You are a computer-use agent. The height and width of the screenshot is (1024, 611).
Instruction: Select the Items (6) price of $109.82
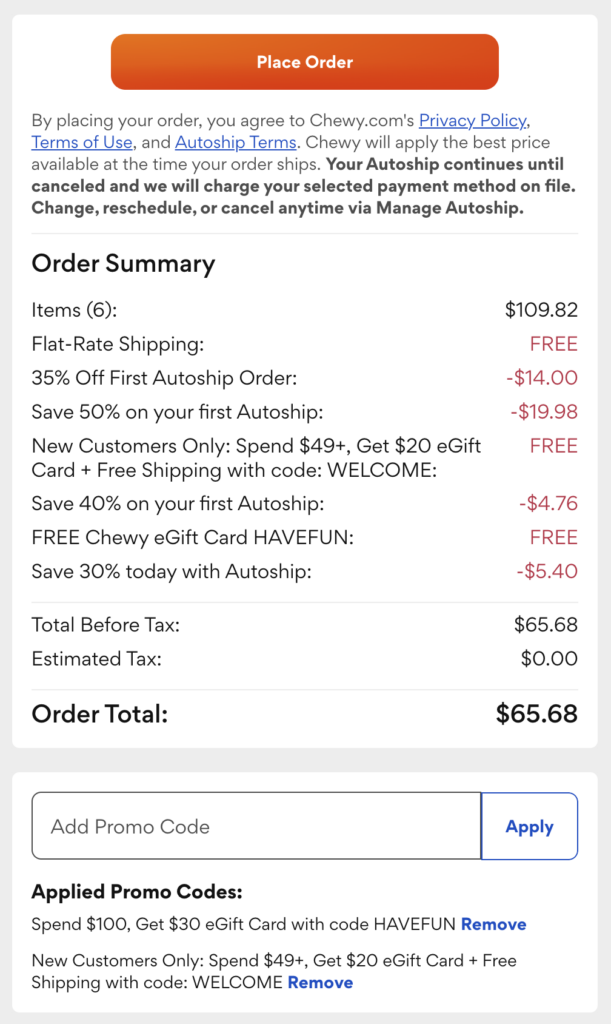(x=541, y=310)
